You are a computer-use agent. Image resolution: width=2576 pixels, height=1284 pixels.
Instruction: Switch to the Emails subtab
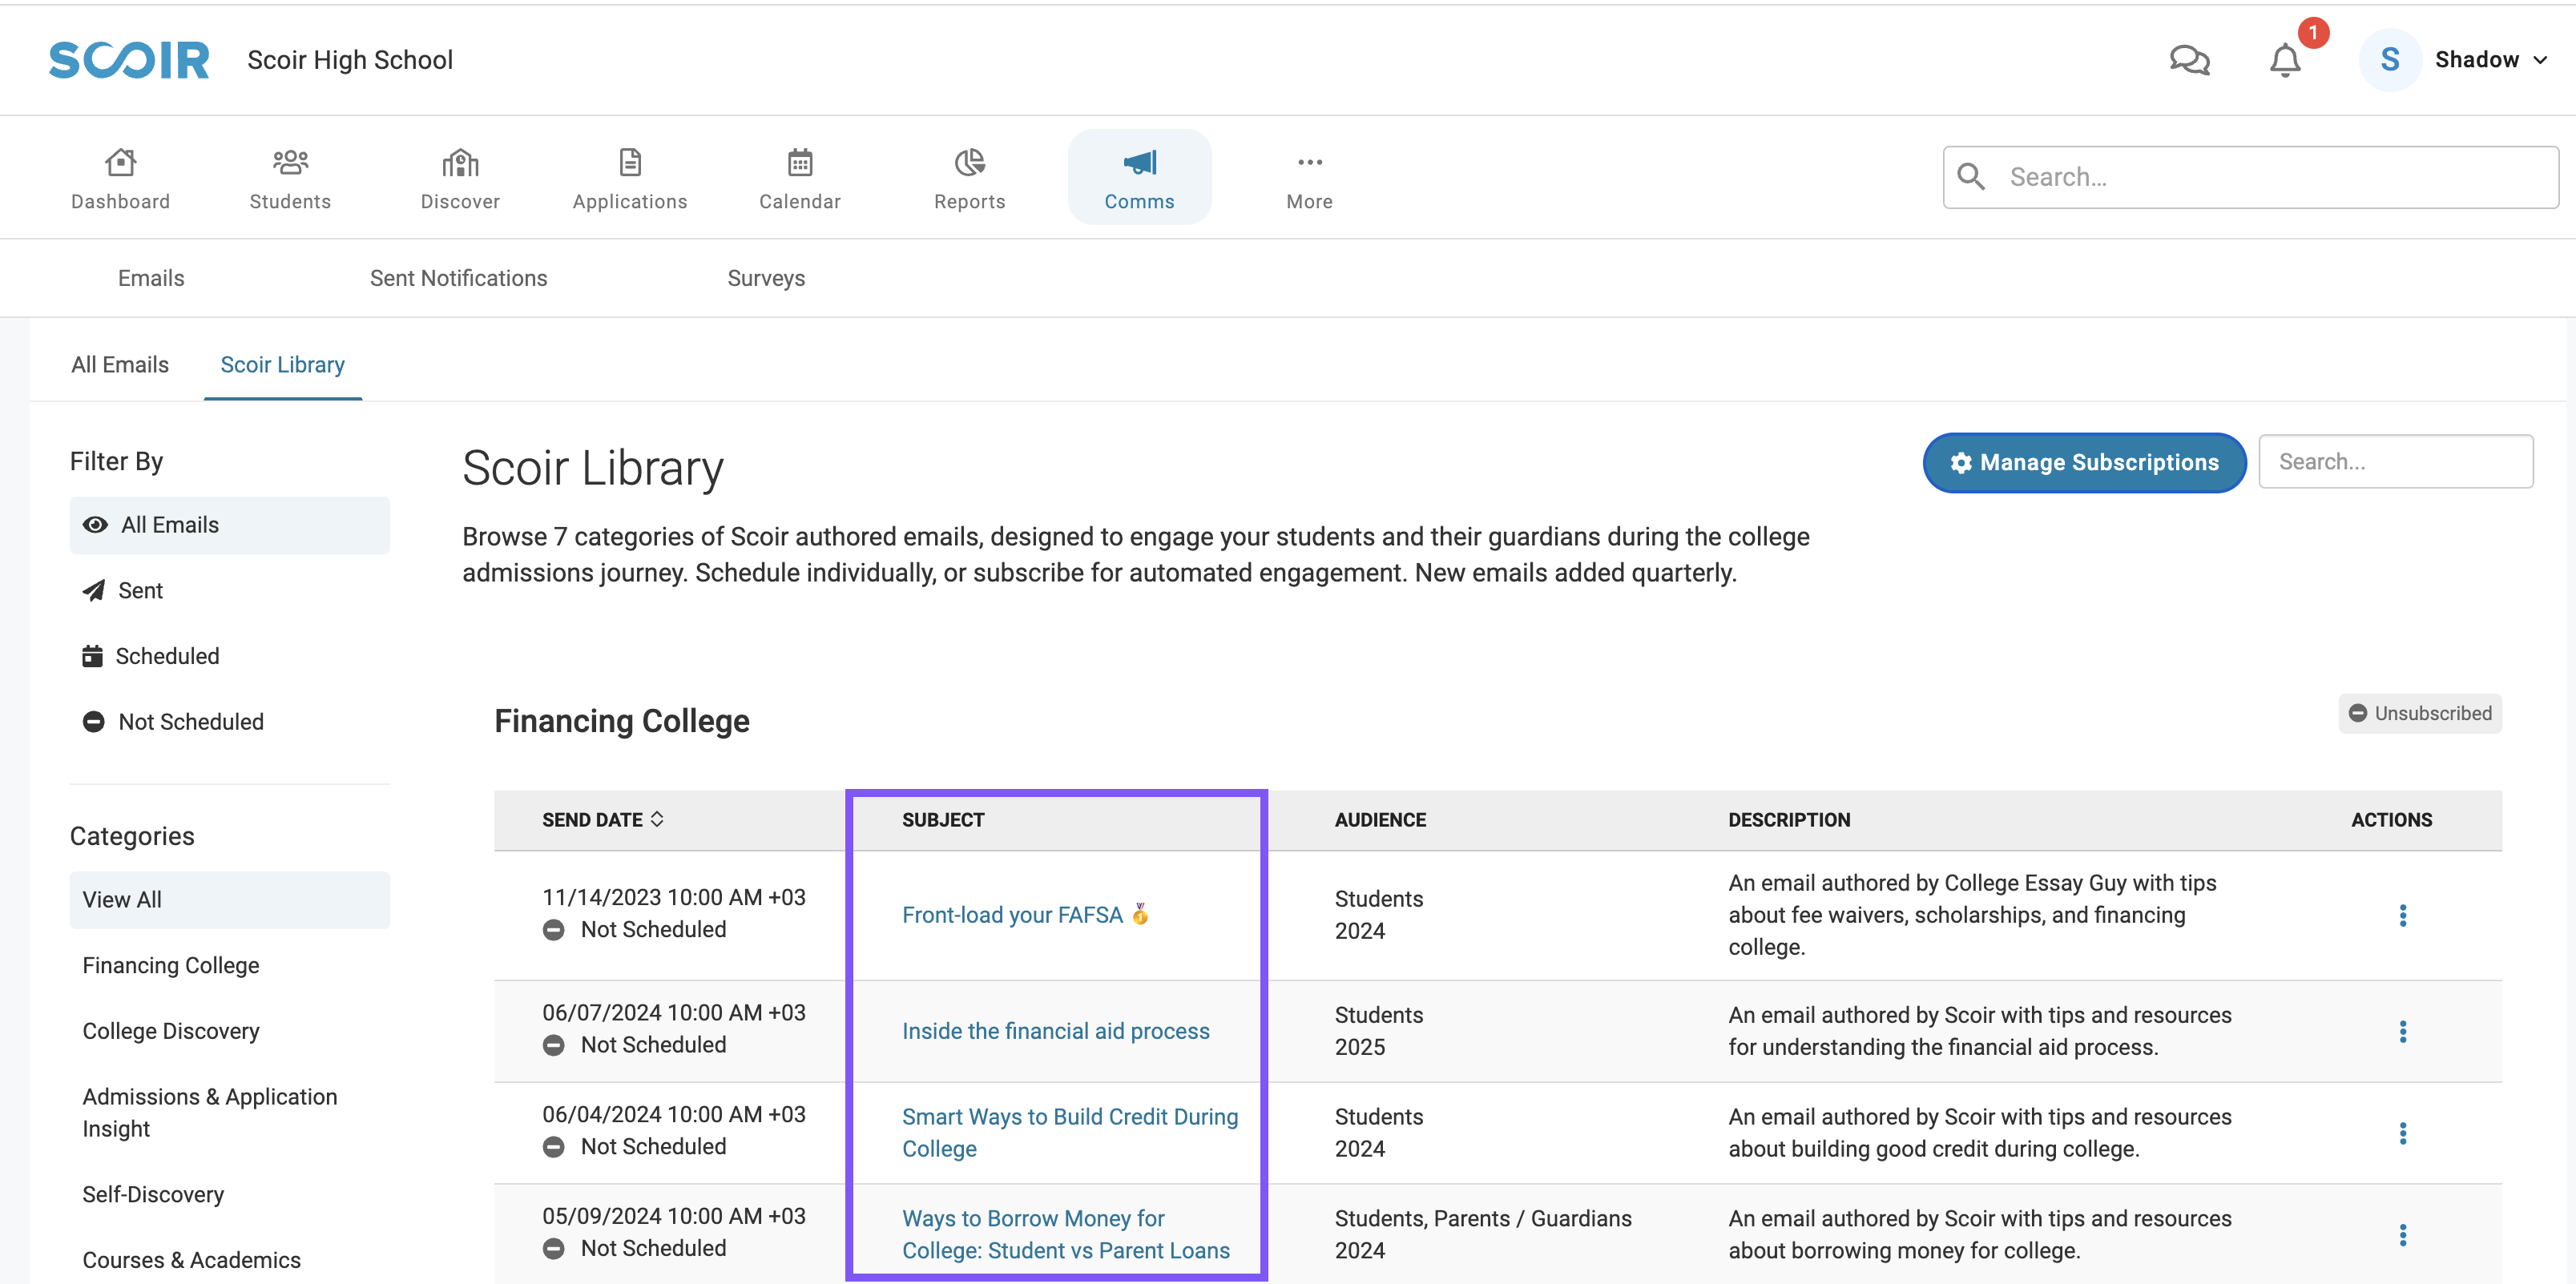pos(151,278)
